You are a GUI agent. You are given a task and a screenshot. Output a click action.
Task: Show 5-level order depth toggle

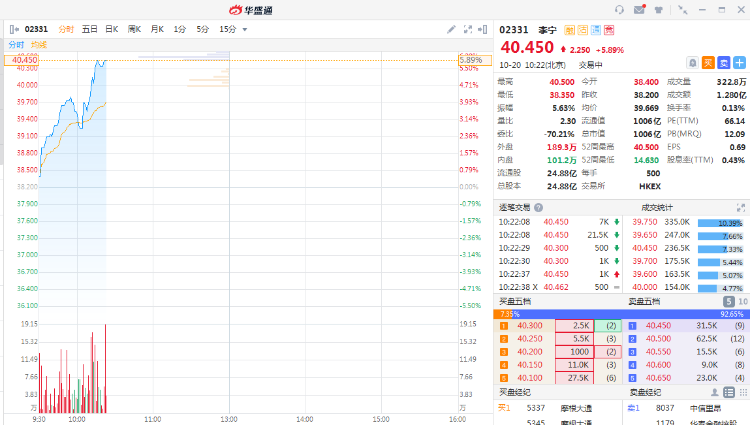(728, 301)
